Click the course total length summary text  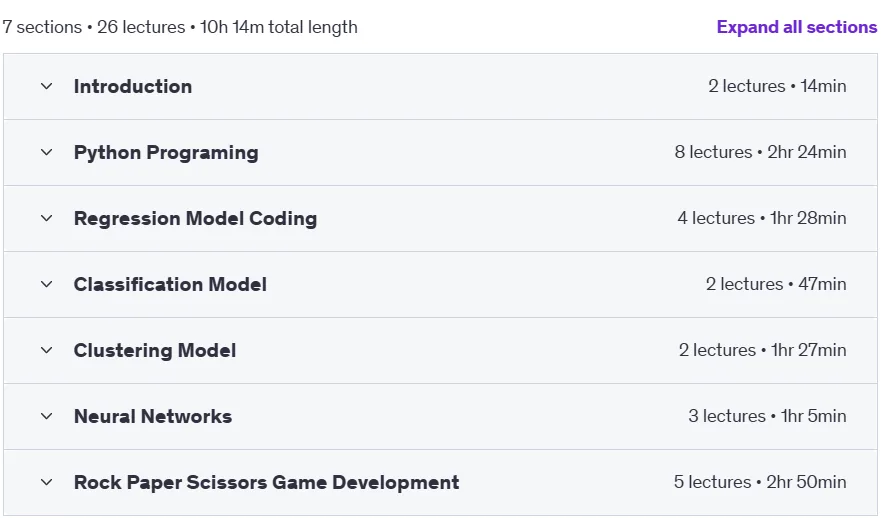coord(180,27)
